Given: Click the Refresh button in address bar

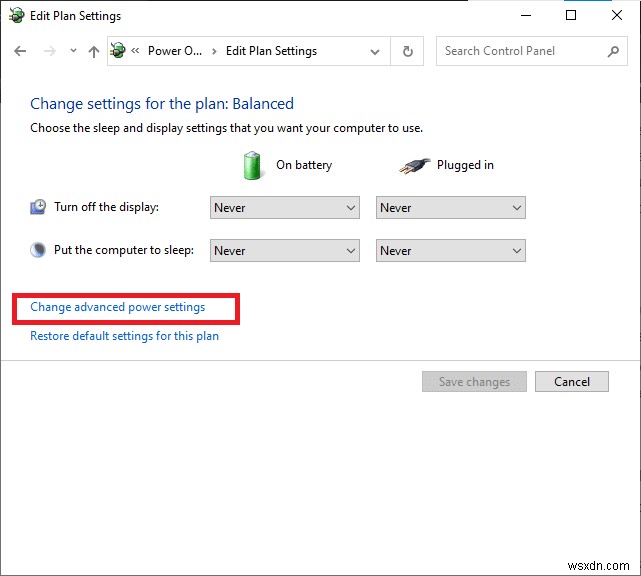Looking at the screenshot, I should (x=407, y=52).
